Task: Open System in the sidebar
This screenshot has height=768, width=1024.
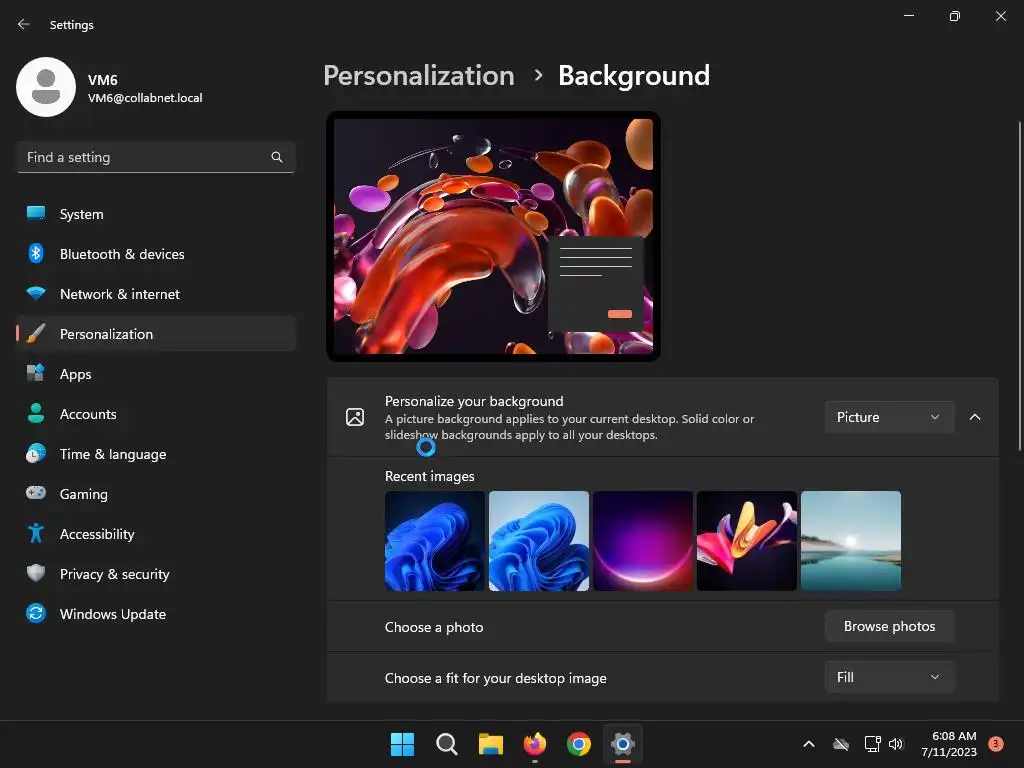Action: (x=156, y=214)
